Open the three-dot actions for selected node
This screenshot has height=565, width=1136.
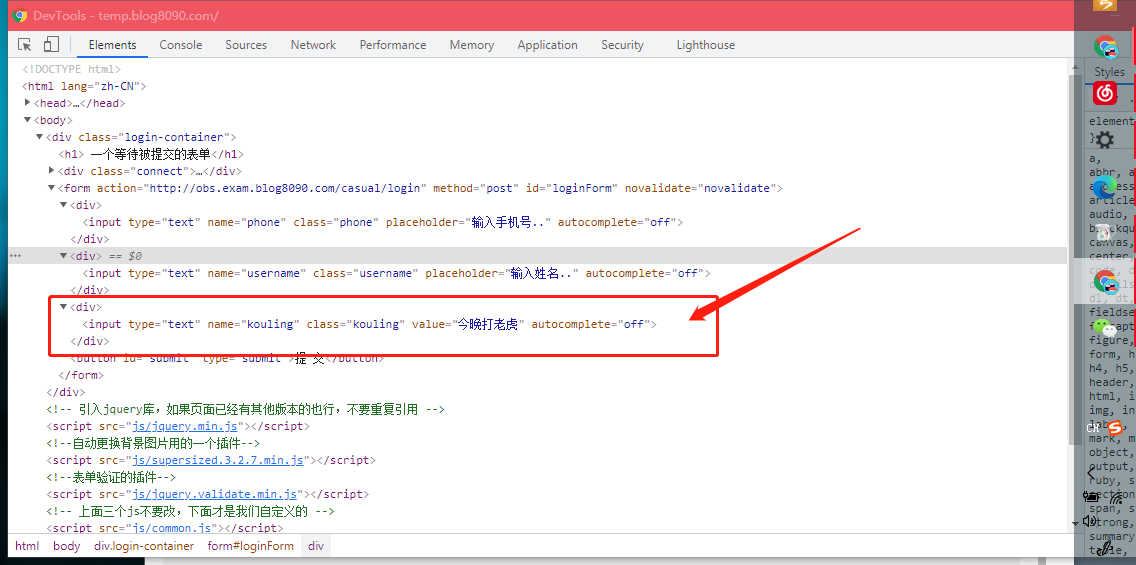point(16,256)
